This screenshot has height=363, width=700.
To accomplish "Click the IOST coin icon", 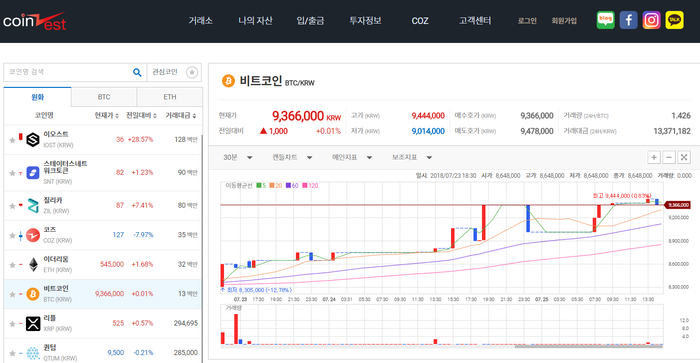I will coord(33,140).
